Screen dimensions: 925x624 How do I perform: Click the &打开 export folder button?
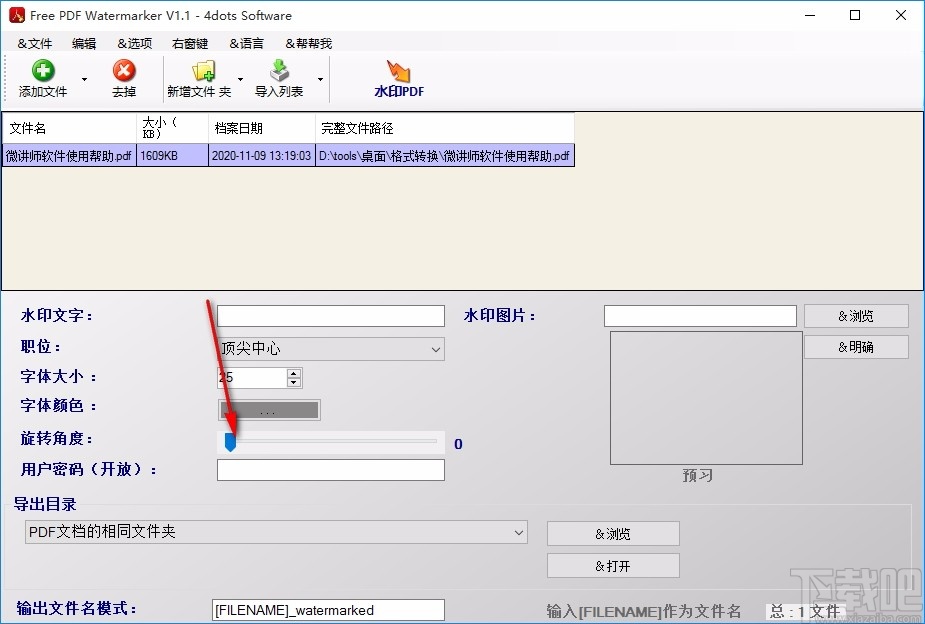(613, 566)
